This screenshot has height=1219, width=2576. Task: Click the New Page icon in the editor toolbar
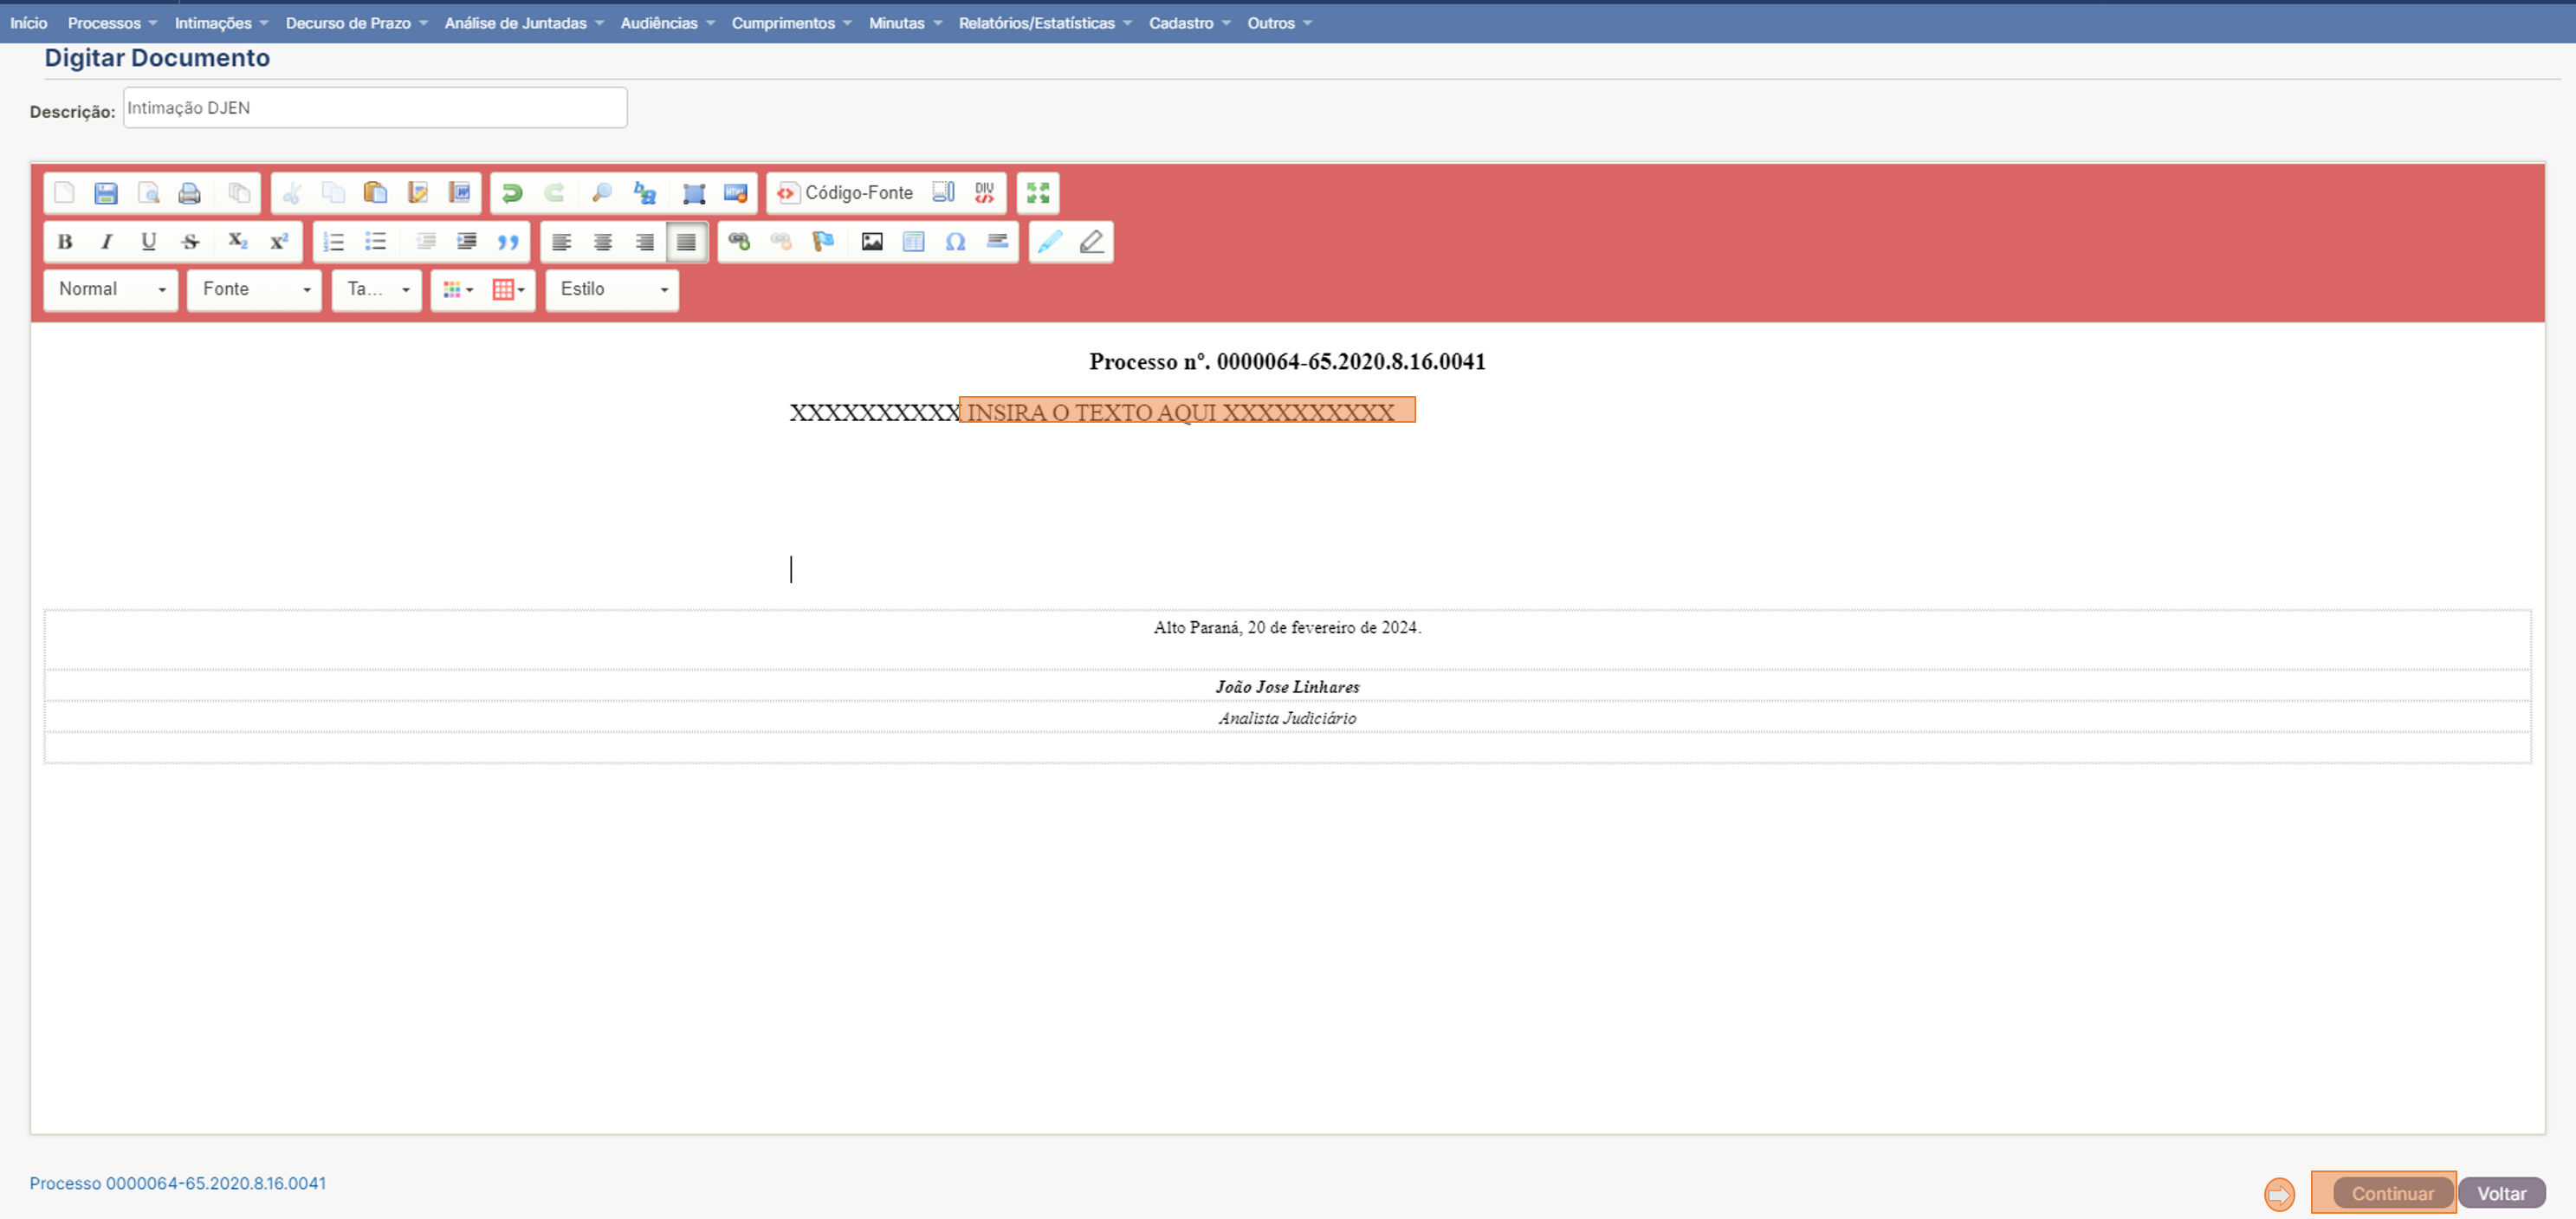[65, 193]
